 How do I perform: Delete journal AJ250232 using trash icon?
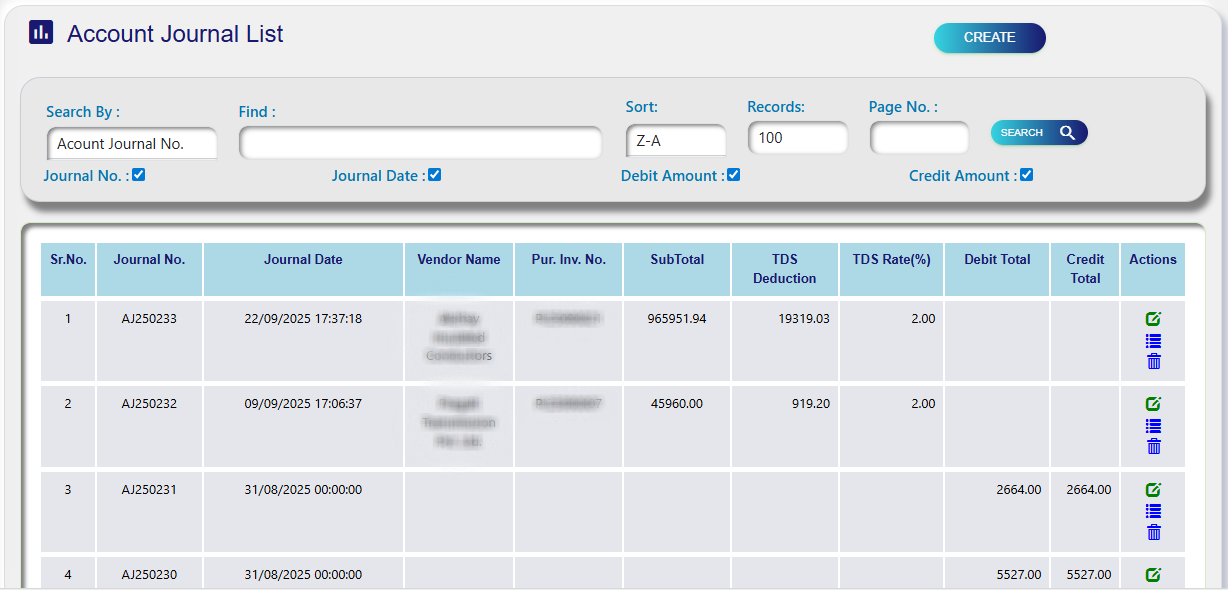pos(1153,447)
